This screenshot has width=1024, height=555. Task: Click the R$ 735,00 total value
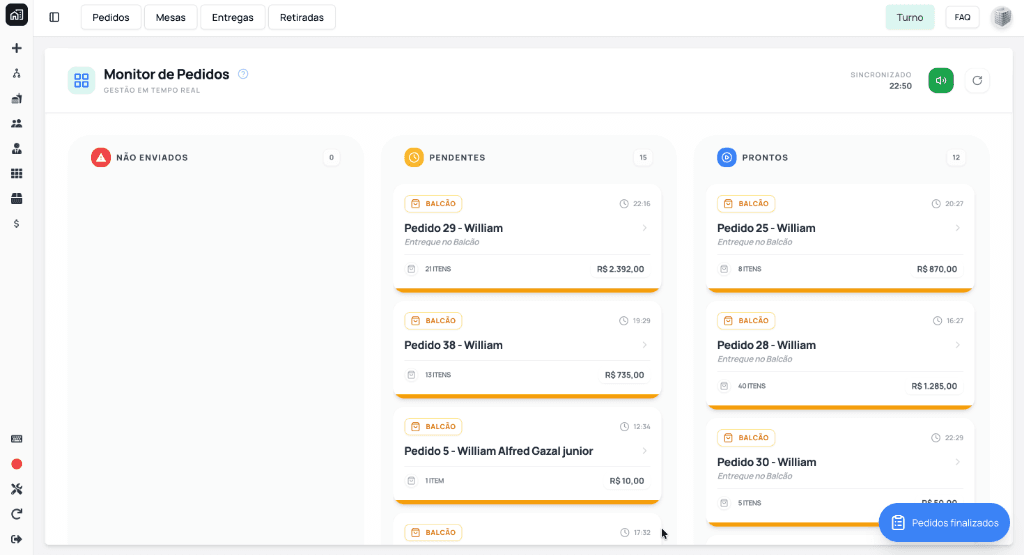coord(624,375)
